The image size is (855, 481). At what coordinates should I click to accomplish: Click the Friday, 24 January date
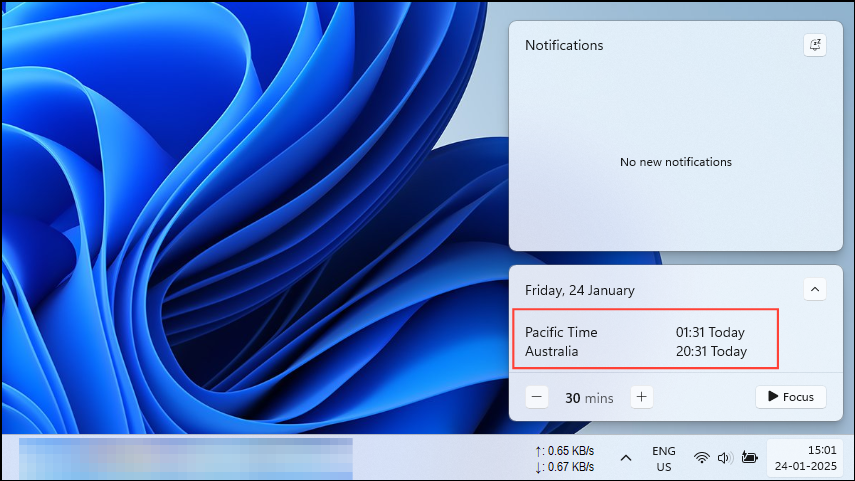coord(580,290)
